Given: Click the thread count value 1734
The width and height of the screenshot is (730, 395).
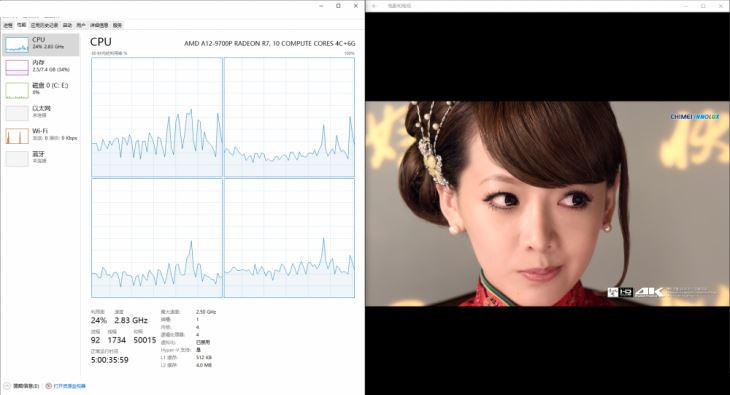Looking at the screenshot, I should coord(116,340).
